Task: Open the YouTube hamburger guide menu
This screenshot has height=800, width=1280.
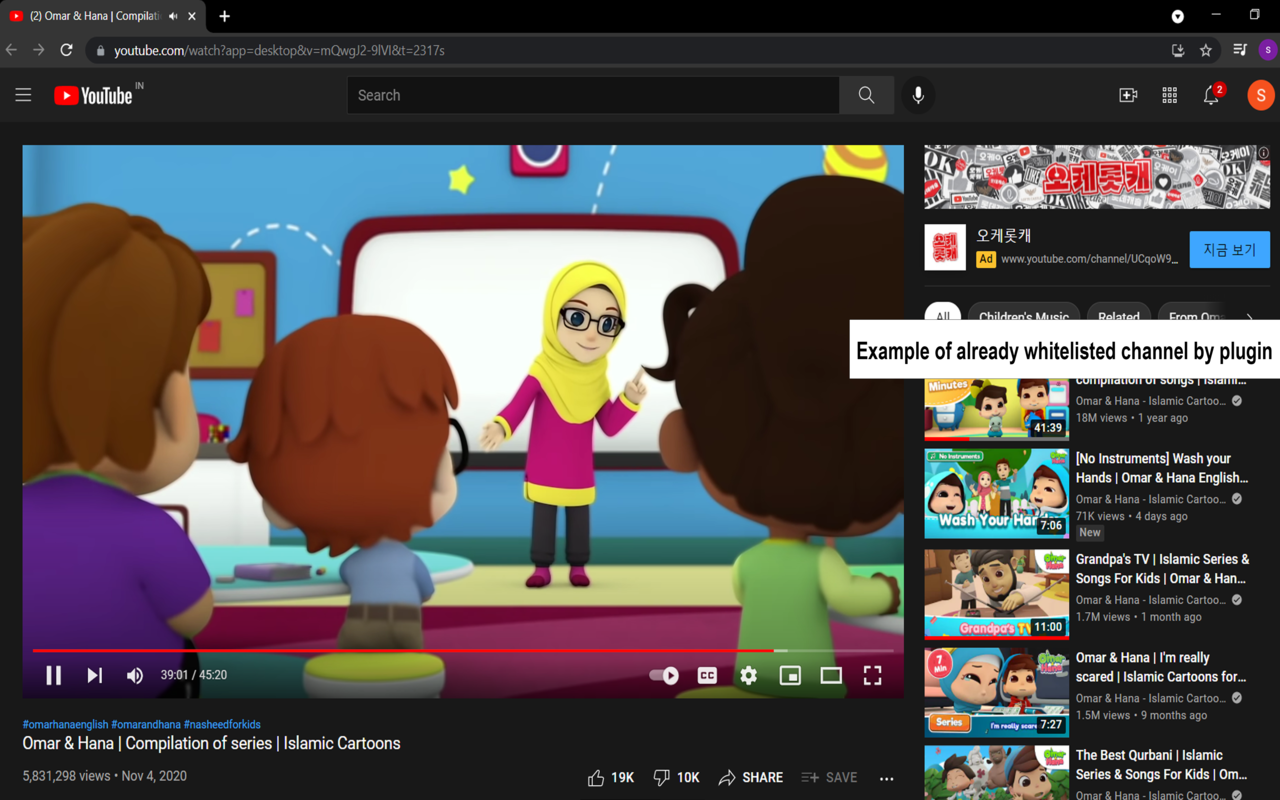Action: tap(23, 95)
